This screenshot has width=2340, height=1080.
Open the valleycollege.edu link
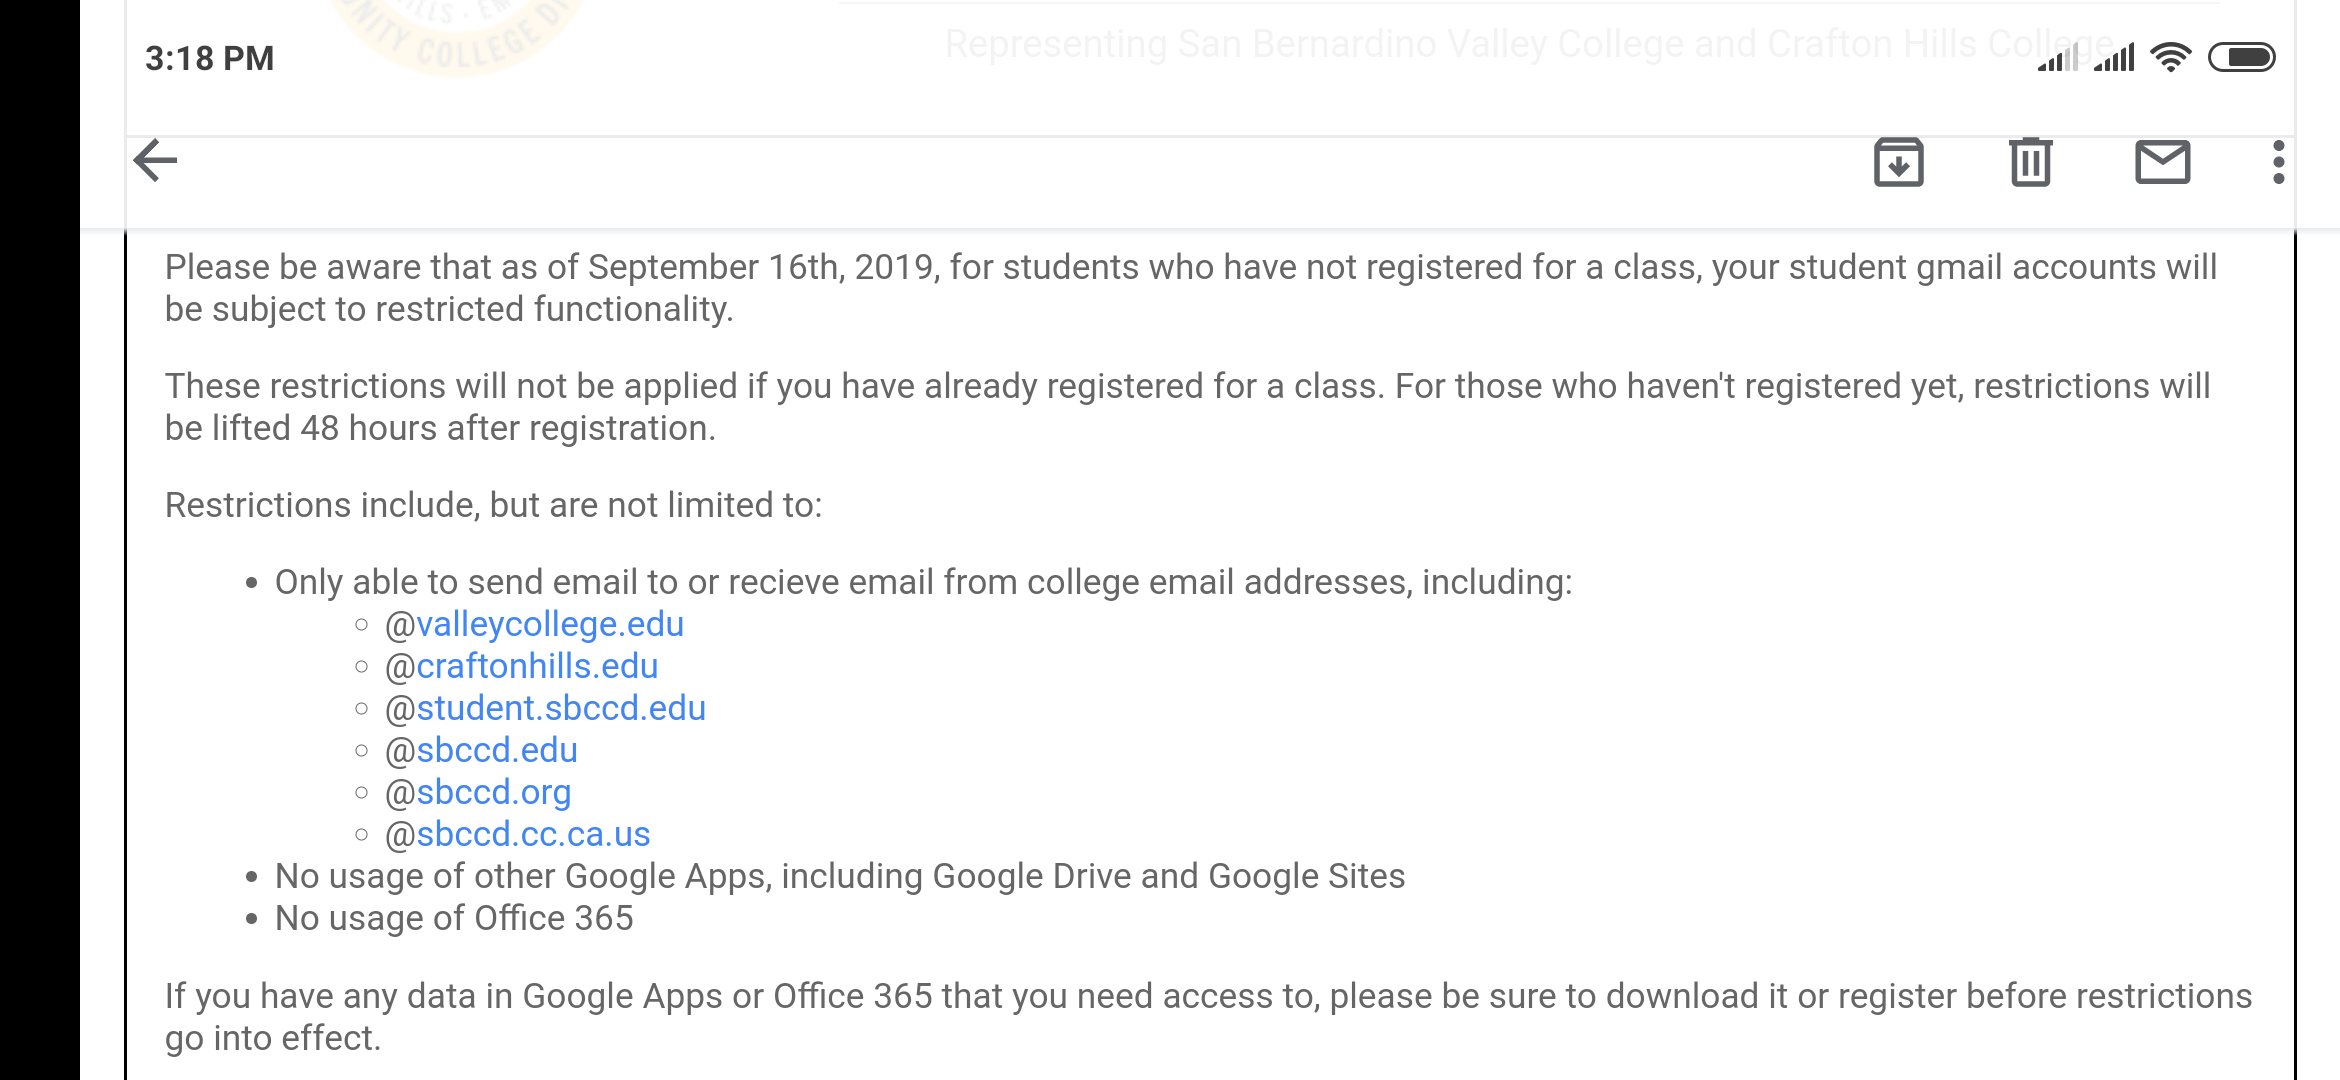[549, 624]
